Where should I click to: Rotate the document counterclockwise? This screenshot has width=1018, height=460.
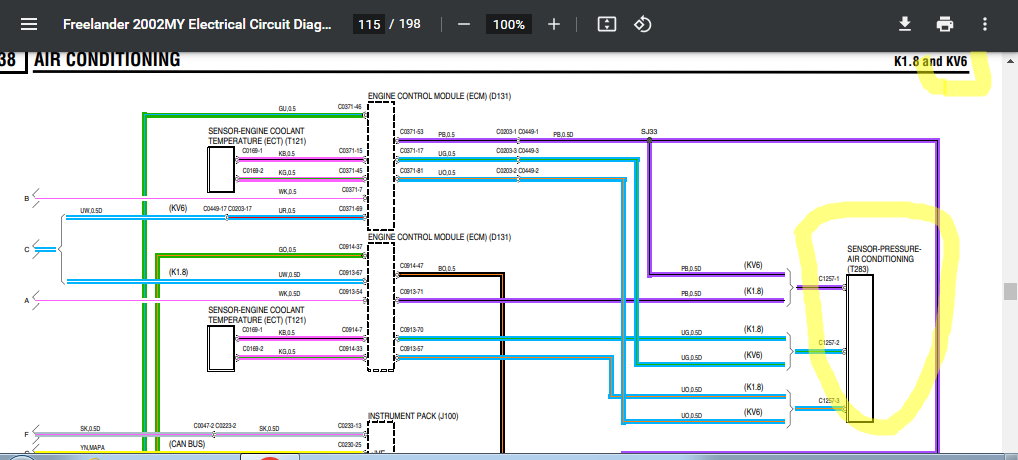pos(642,25)
